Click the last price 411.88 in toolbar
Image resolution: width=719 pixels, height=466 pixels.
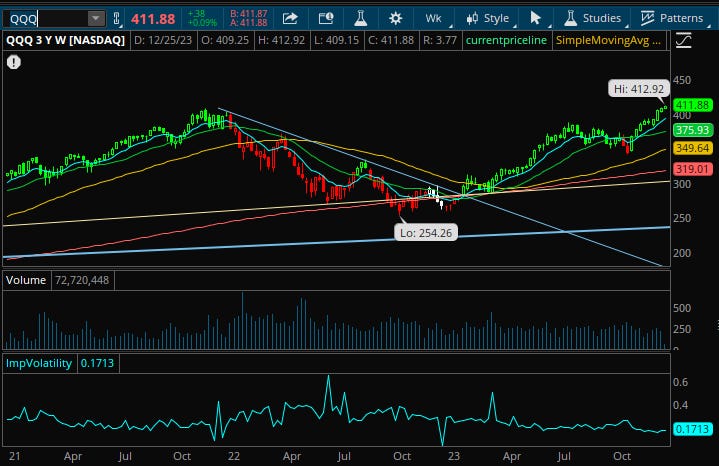click(x=153, y=19)
